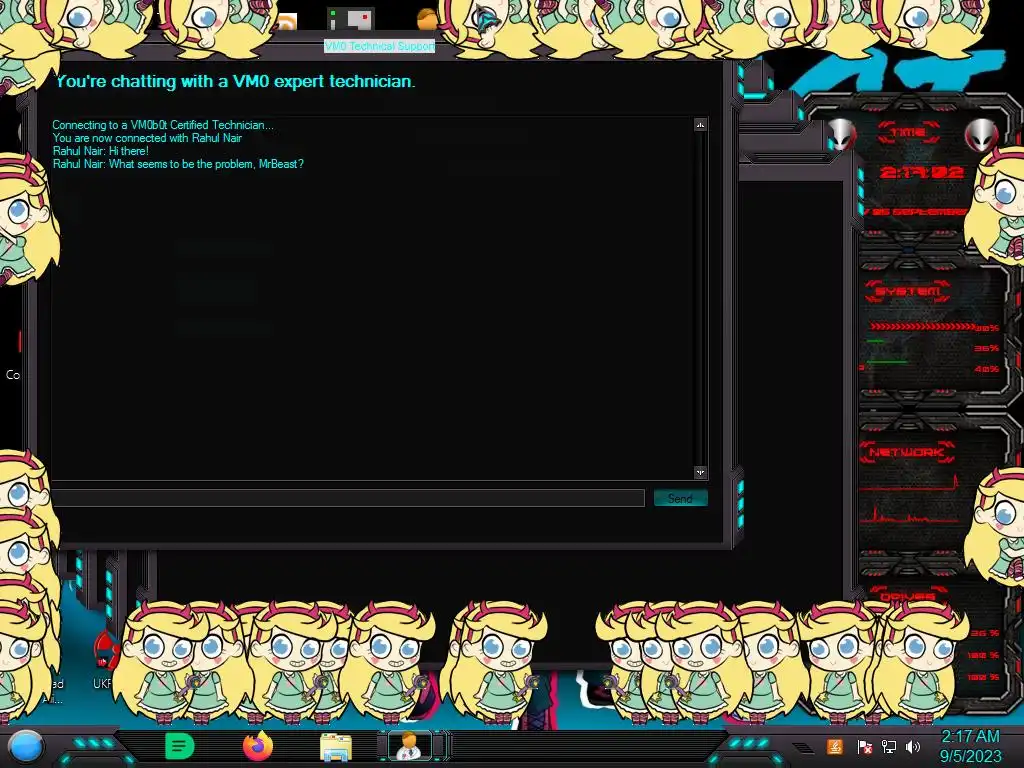Launch Firefox from the taskbar
This screenshot has width=1024, height=768.
coord(258,746)
